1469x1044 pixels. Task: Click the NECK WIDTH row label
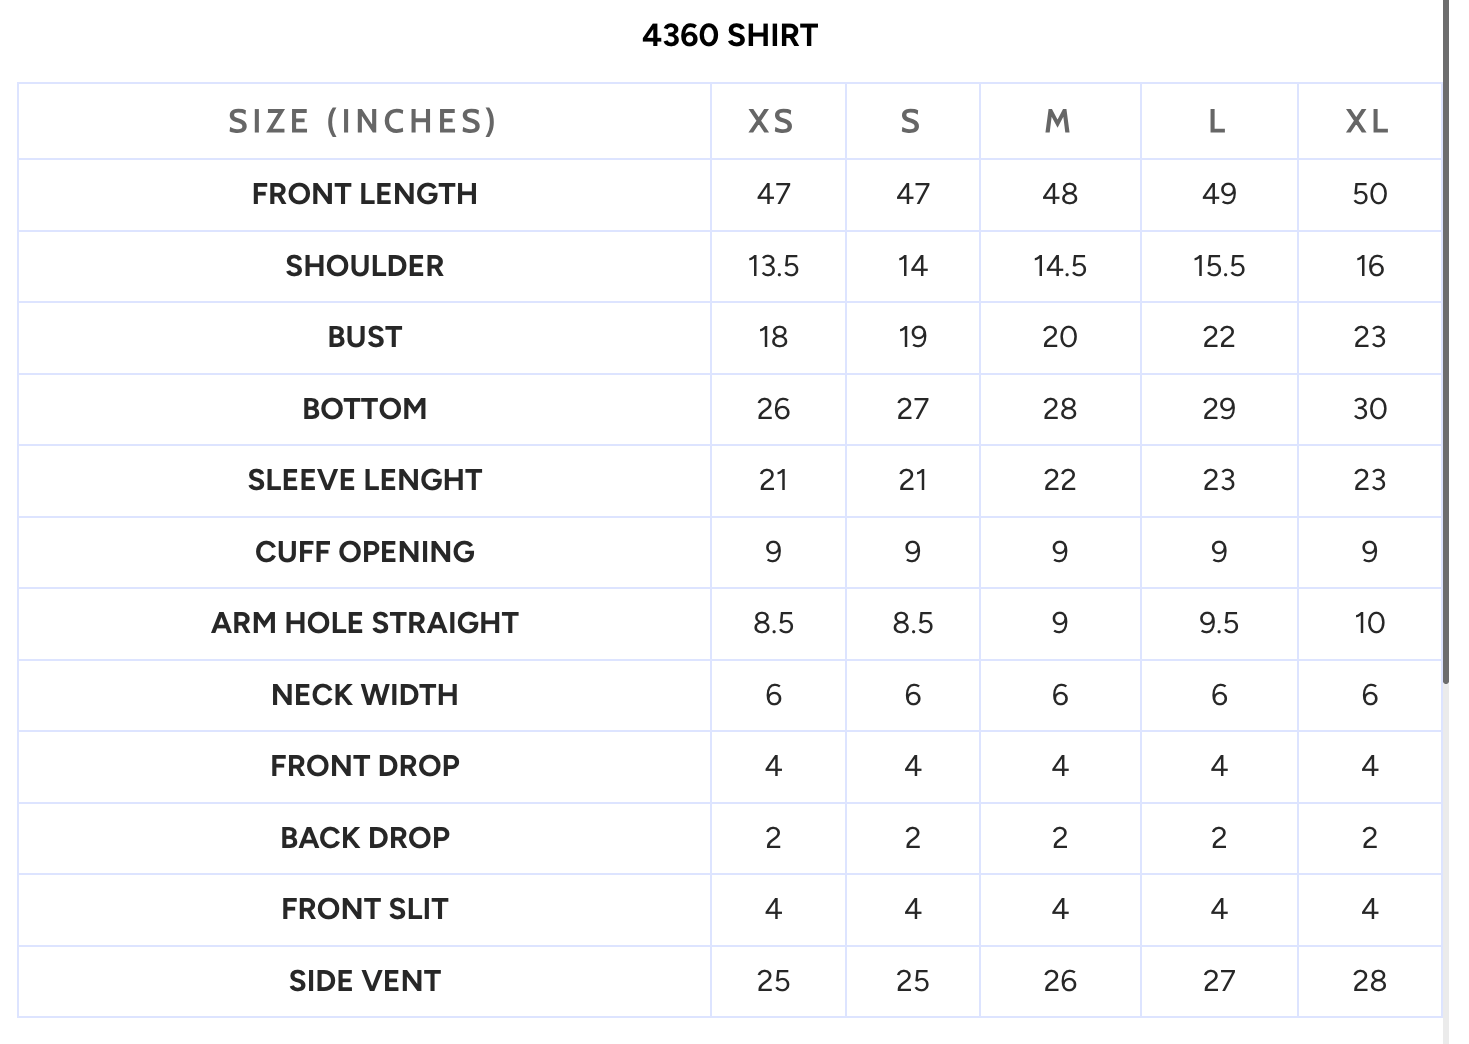(x=364, y=695)
